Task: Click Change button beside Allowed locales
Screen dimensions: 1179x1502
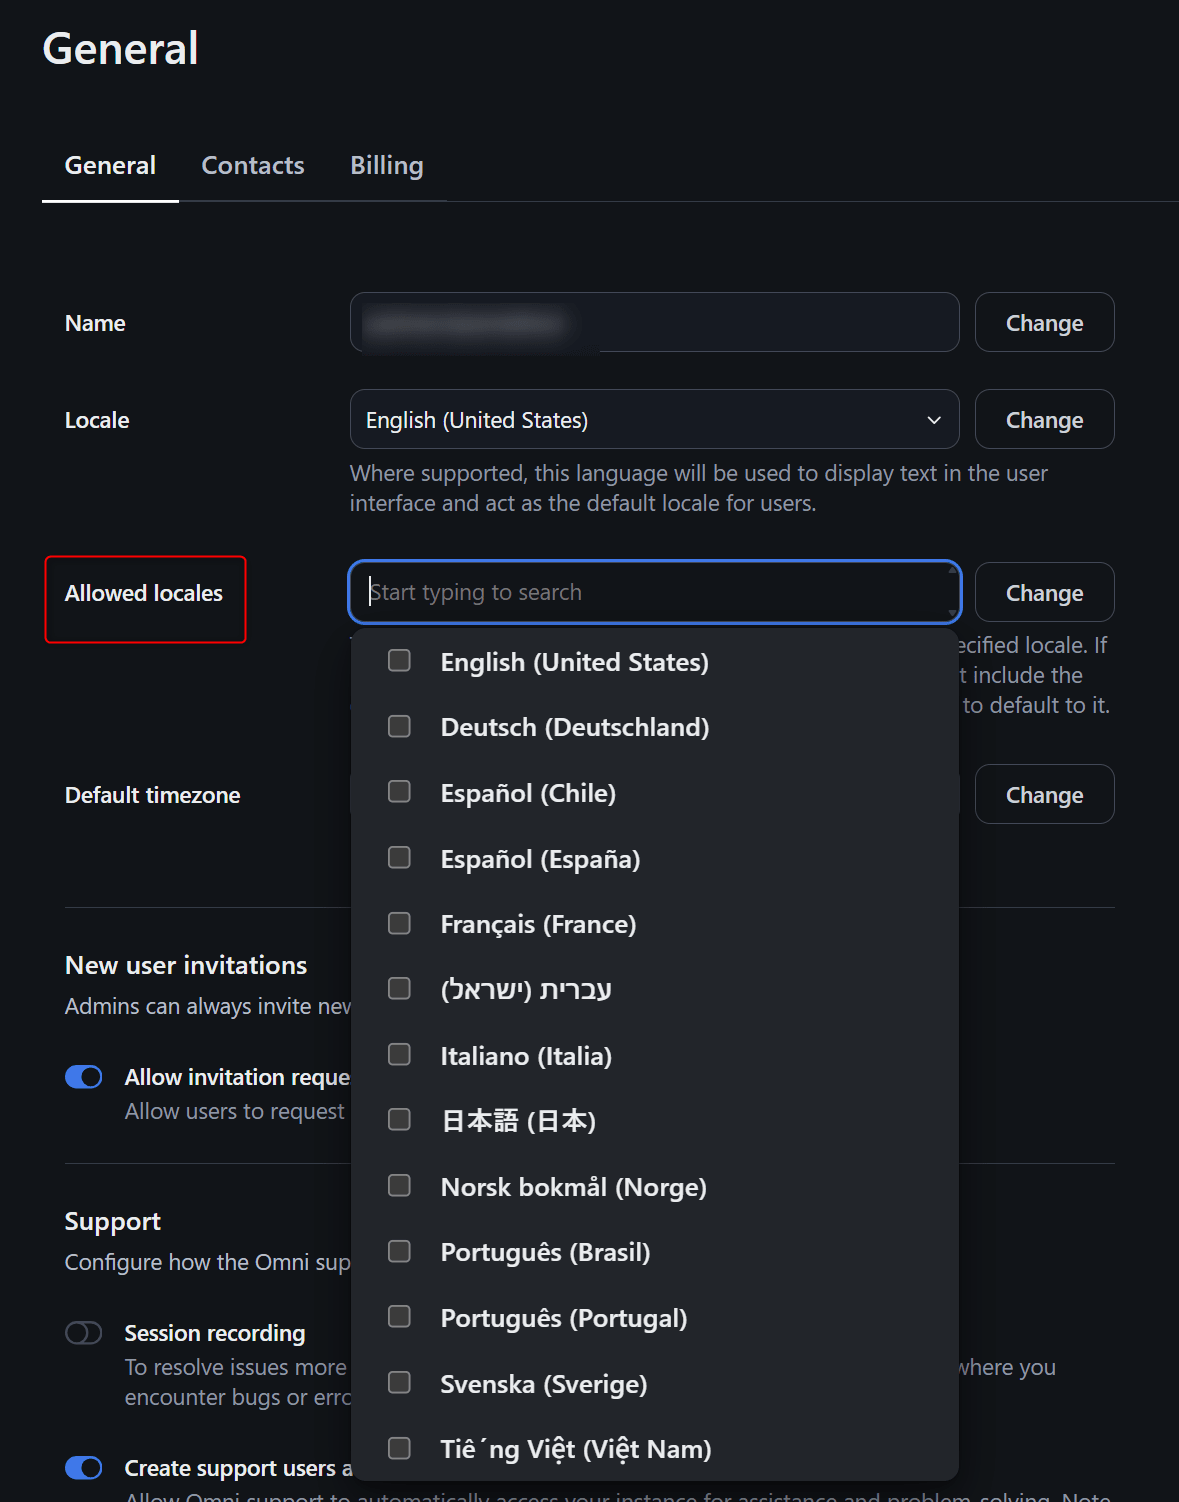Action: pyautogui.click(x=1044, y=593)
